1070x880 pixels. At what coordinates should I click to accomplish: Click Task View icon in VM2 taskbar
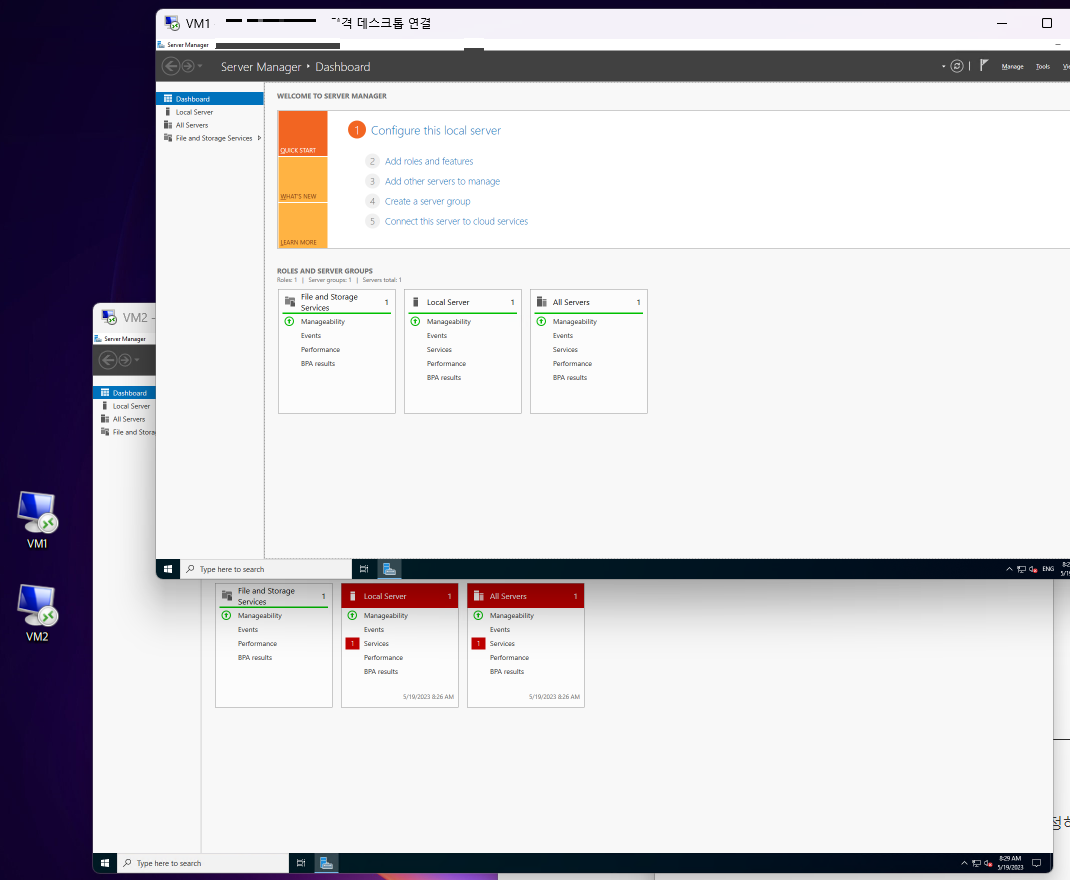[x=301, y=863]
